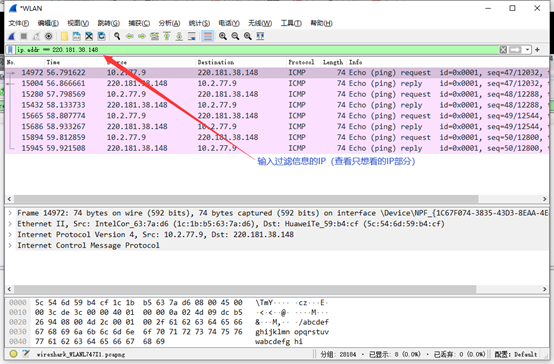554x364 pixels.
Task: Open the 文件(F) menu
Action: [x=19, y=23]
